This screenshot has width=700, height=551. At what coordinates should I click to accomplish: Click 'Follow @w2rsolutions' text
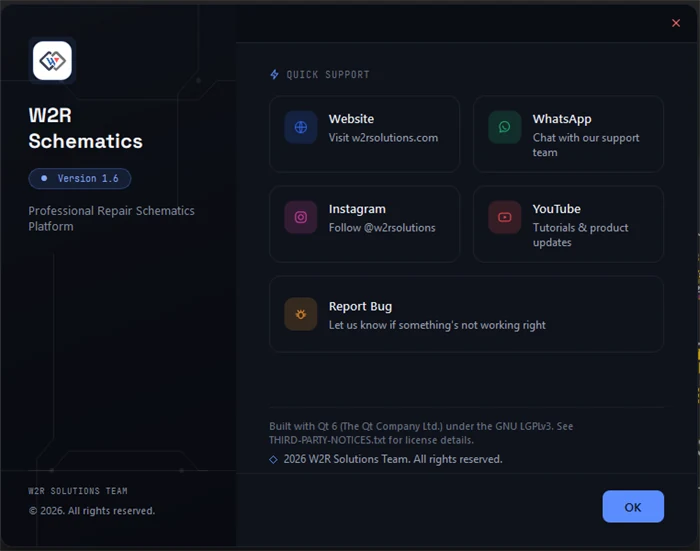click(382, 228)
